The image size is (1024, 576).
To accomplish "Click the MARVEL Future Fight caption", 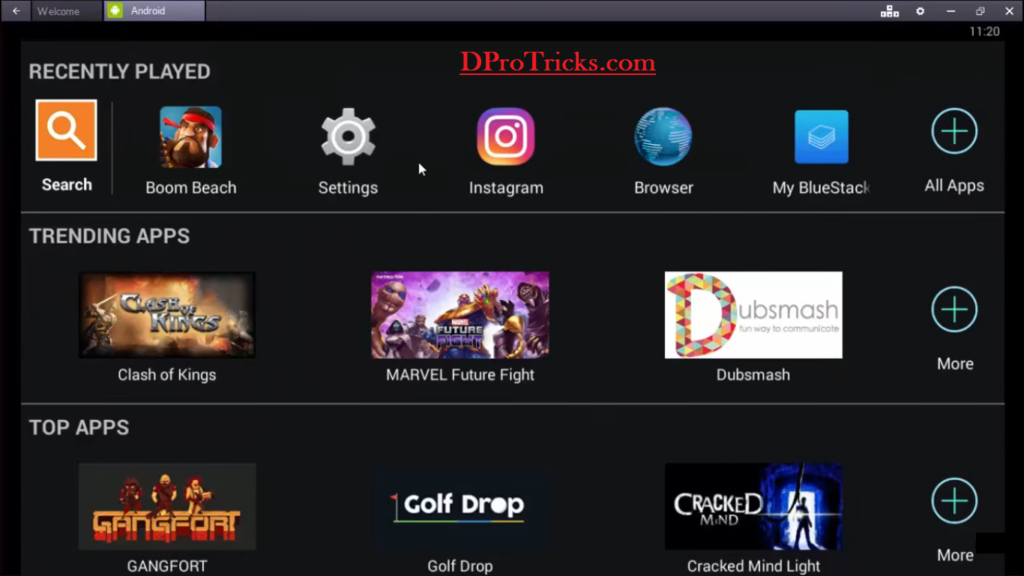I will click(x=460, y=375).
